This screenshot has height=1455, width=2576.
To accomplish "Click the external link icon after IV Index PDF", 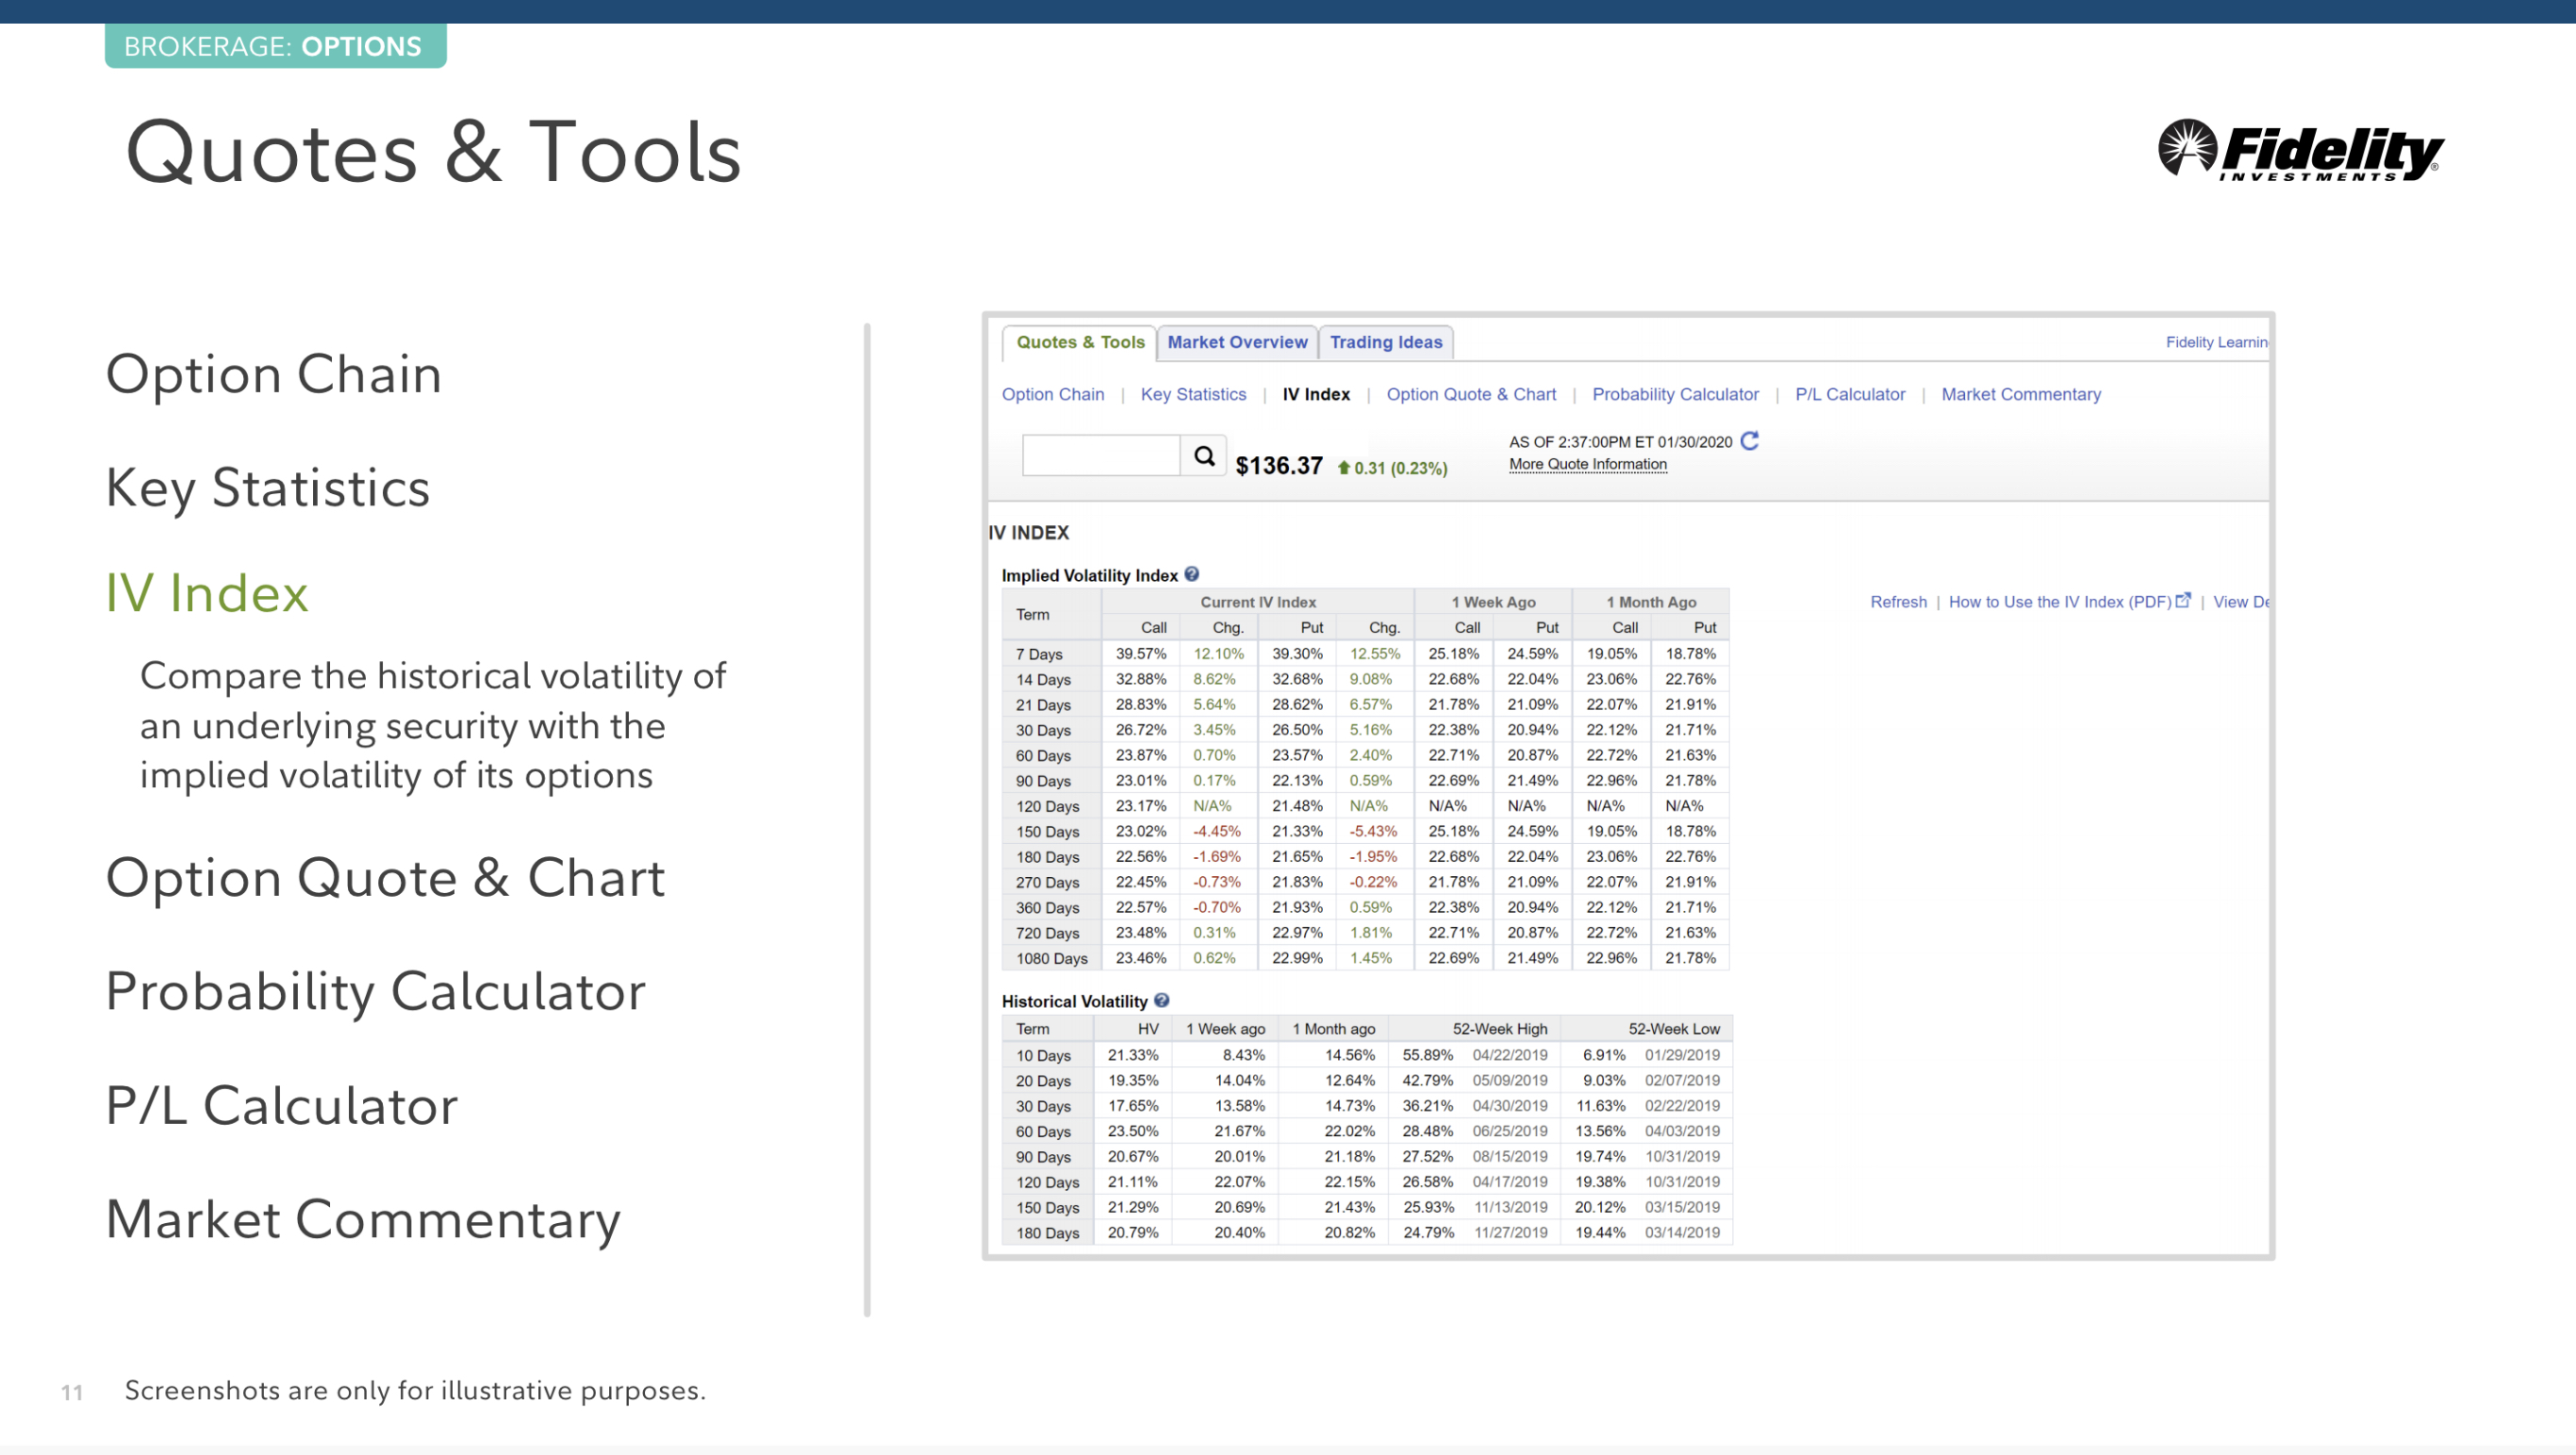I will [x=2183, y=600].
